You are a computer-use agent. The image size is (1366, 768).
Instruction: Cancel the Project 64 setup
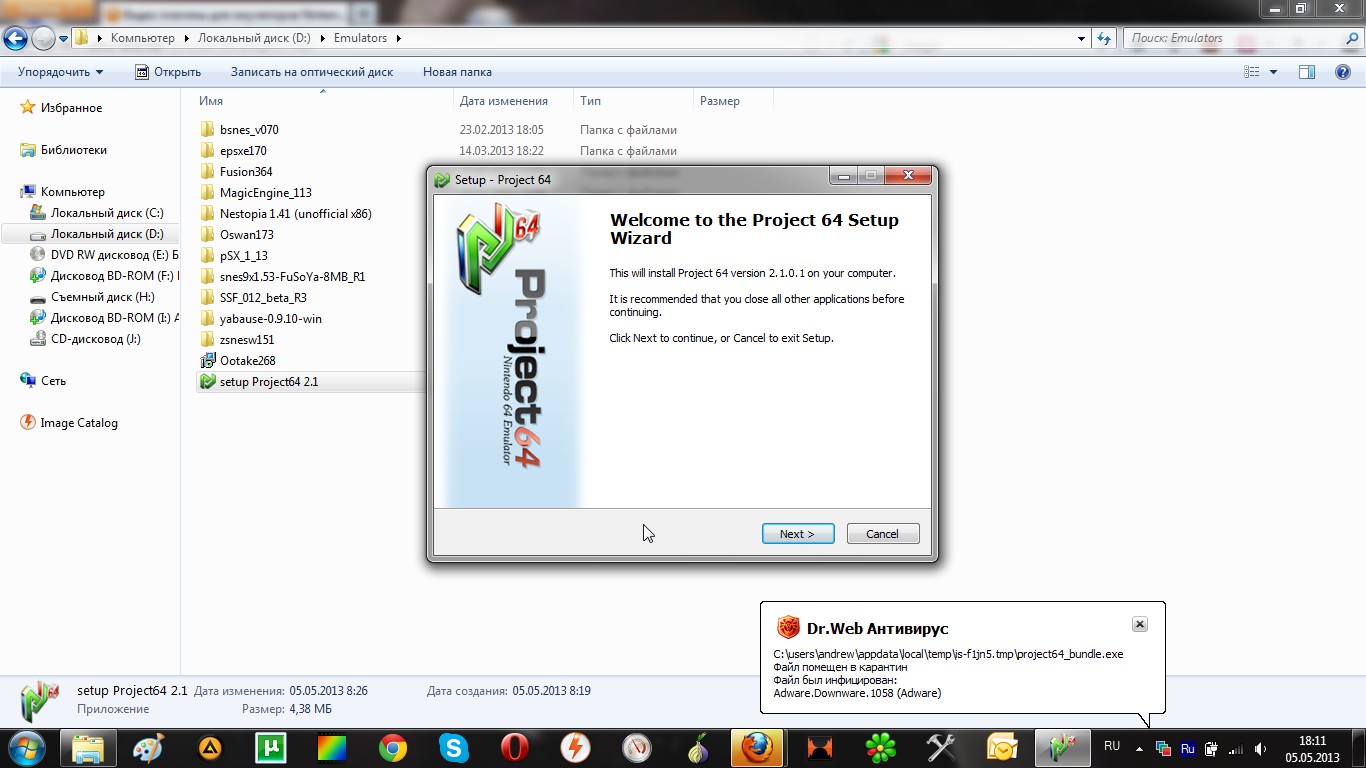click(x=882, y=534)
